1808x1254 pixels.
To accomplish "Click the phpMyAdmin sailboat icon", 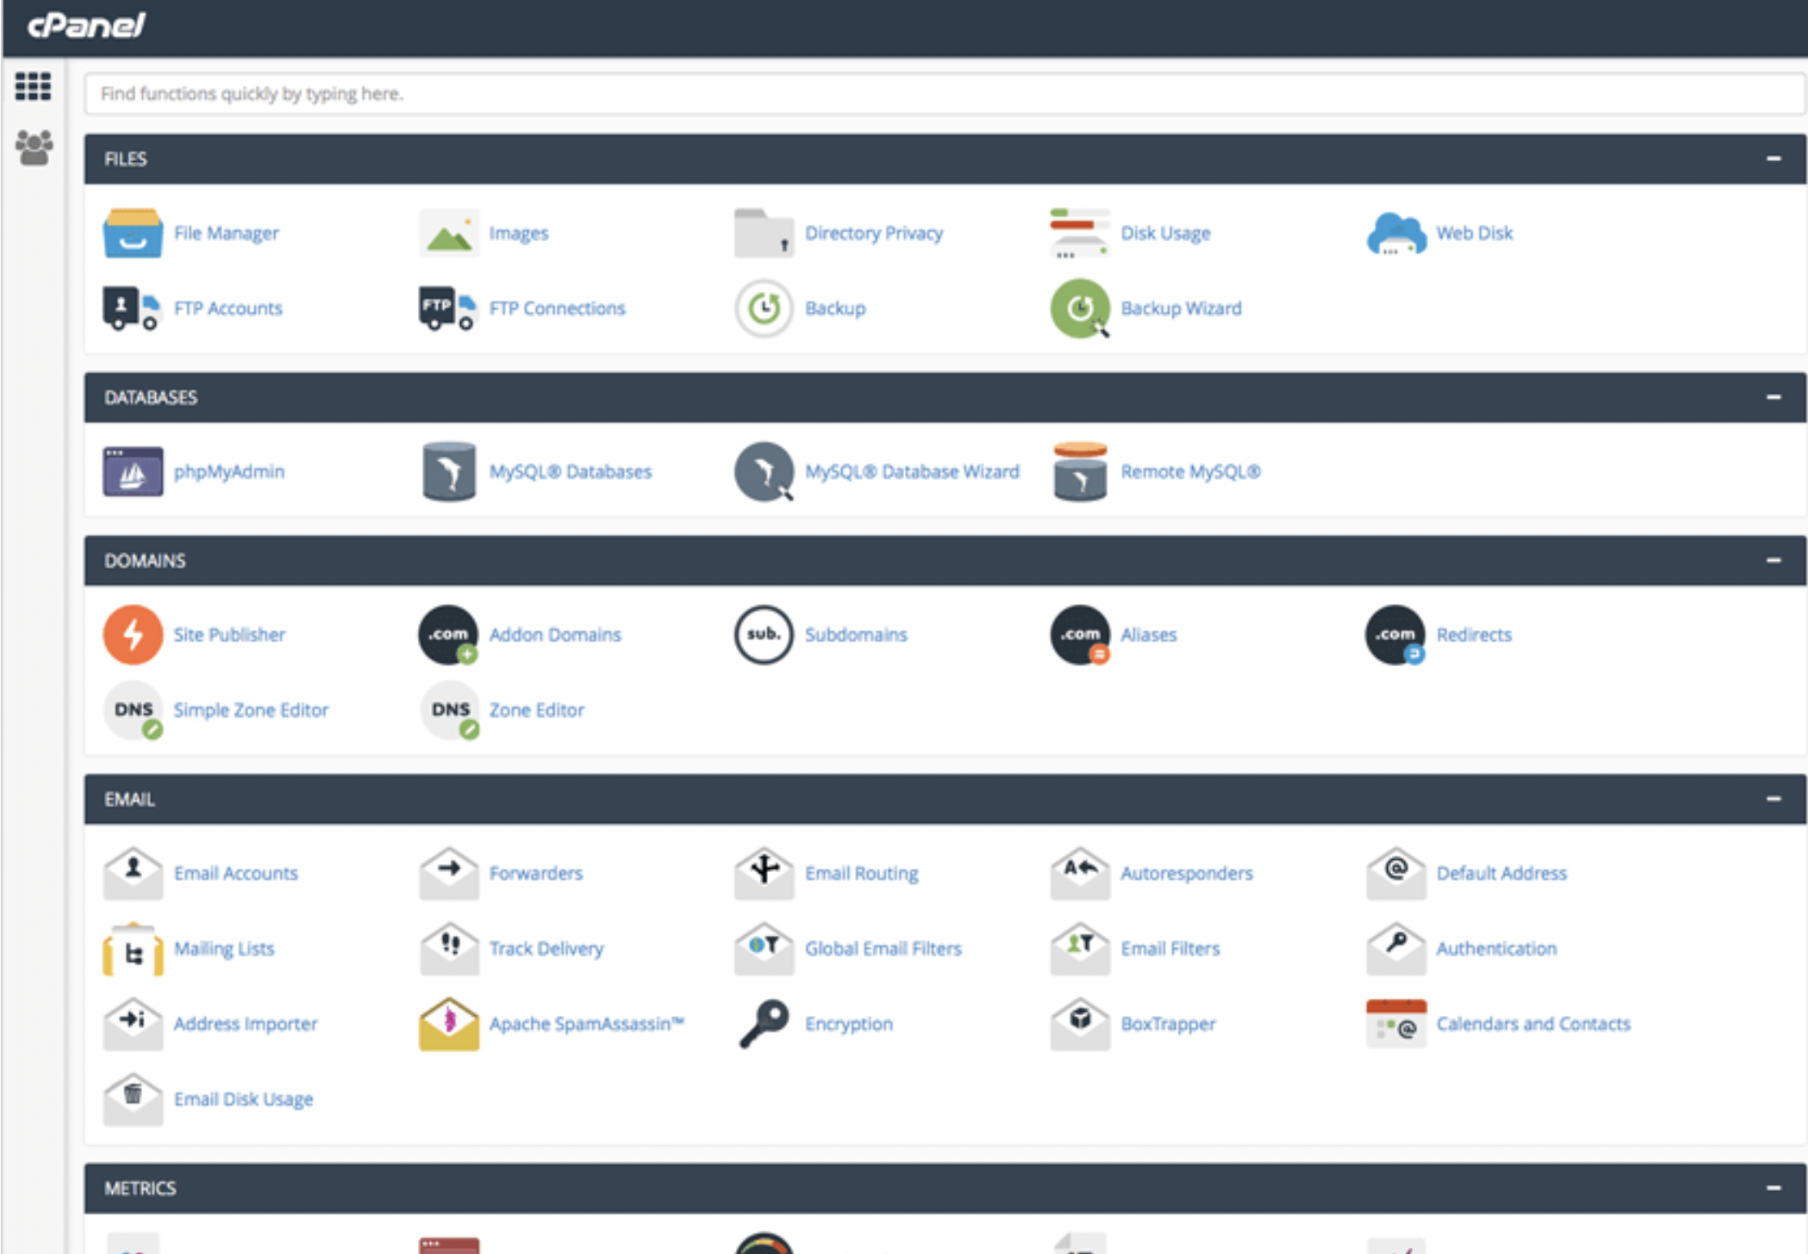I will coord(132,471).
